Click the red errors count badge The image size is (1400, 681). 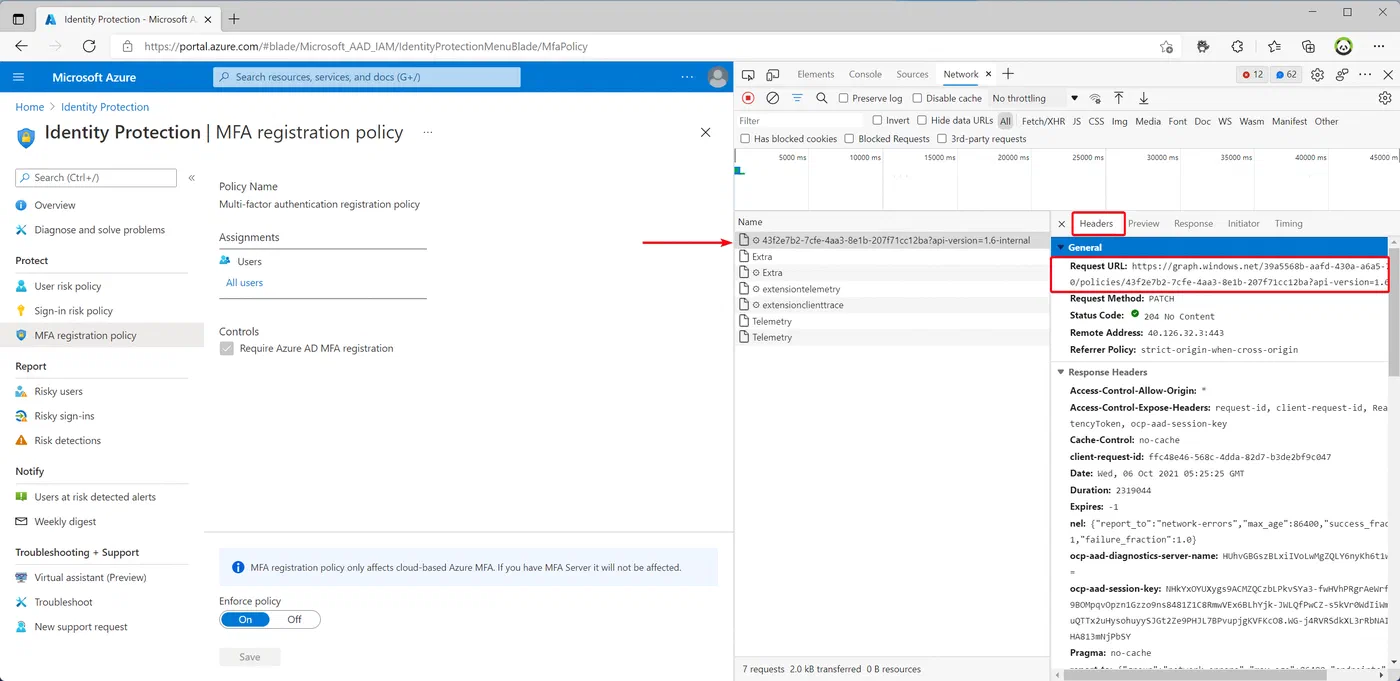pyautogui.click(x=1252, y=75)
